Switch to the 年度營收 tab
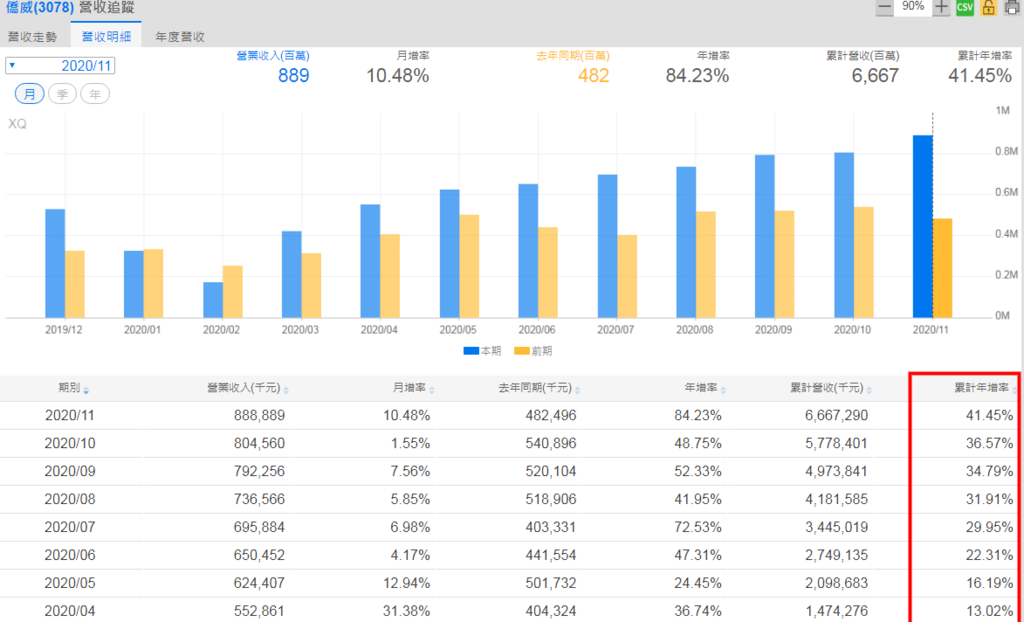The image size is (1024, 622). pyautogui.click(x=180, y=37)
